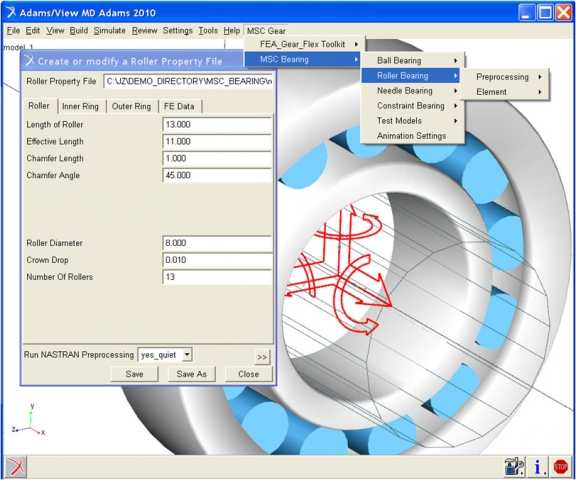Image resolution: width=576 pixels, height=480 pixels.
Task: Open the Build menu
Action: 79,30
